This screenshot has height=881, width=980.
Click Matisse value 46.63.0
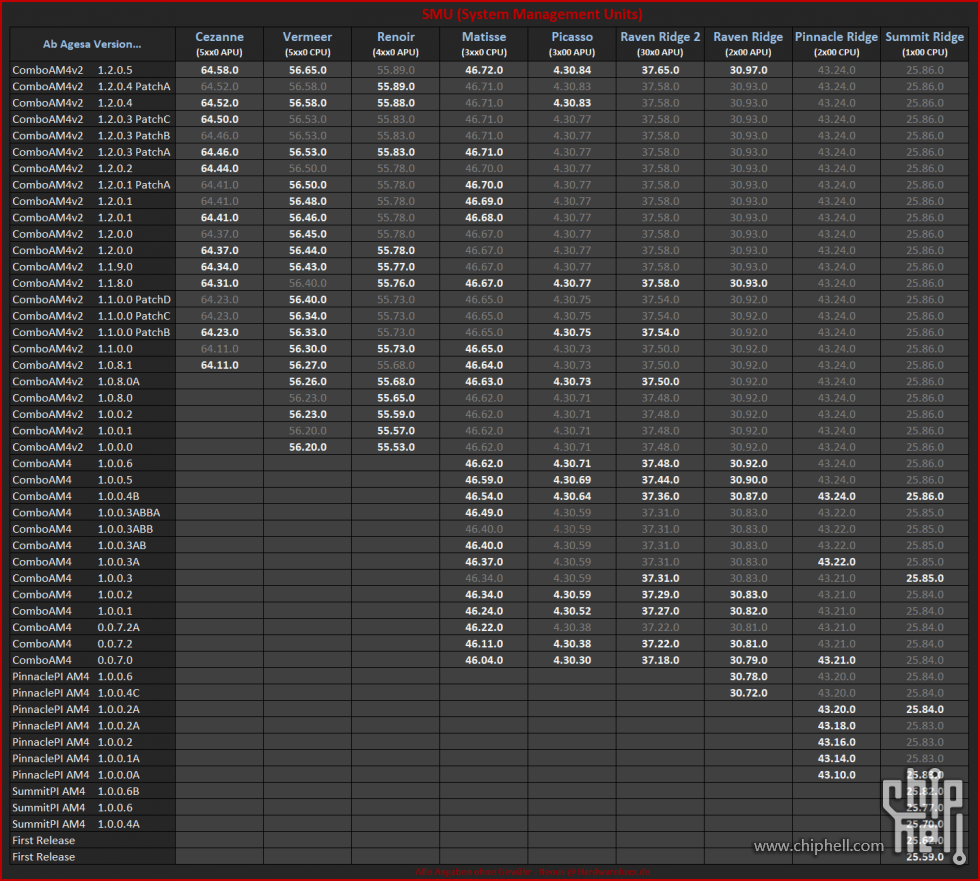coord(484,381)
